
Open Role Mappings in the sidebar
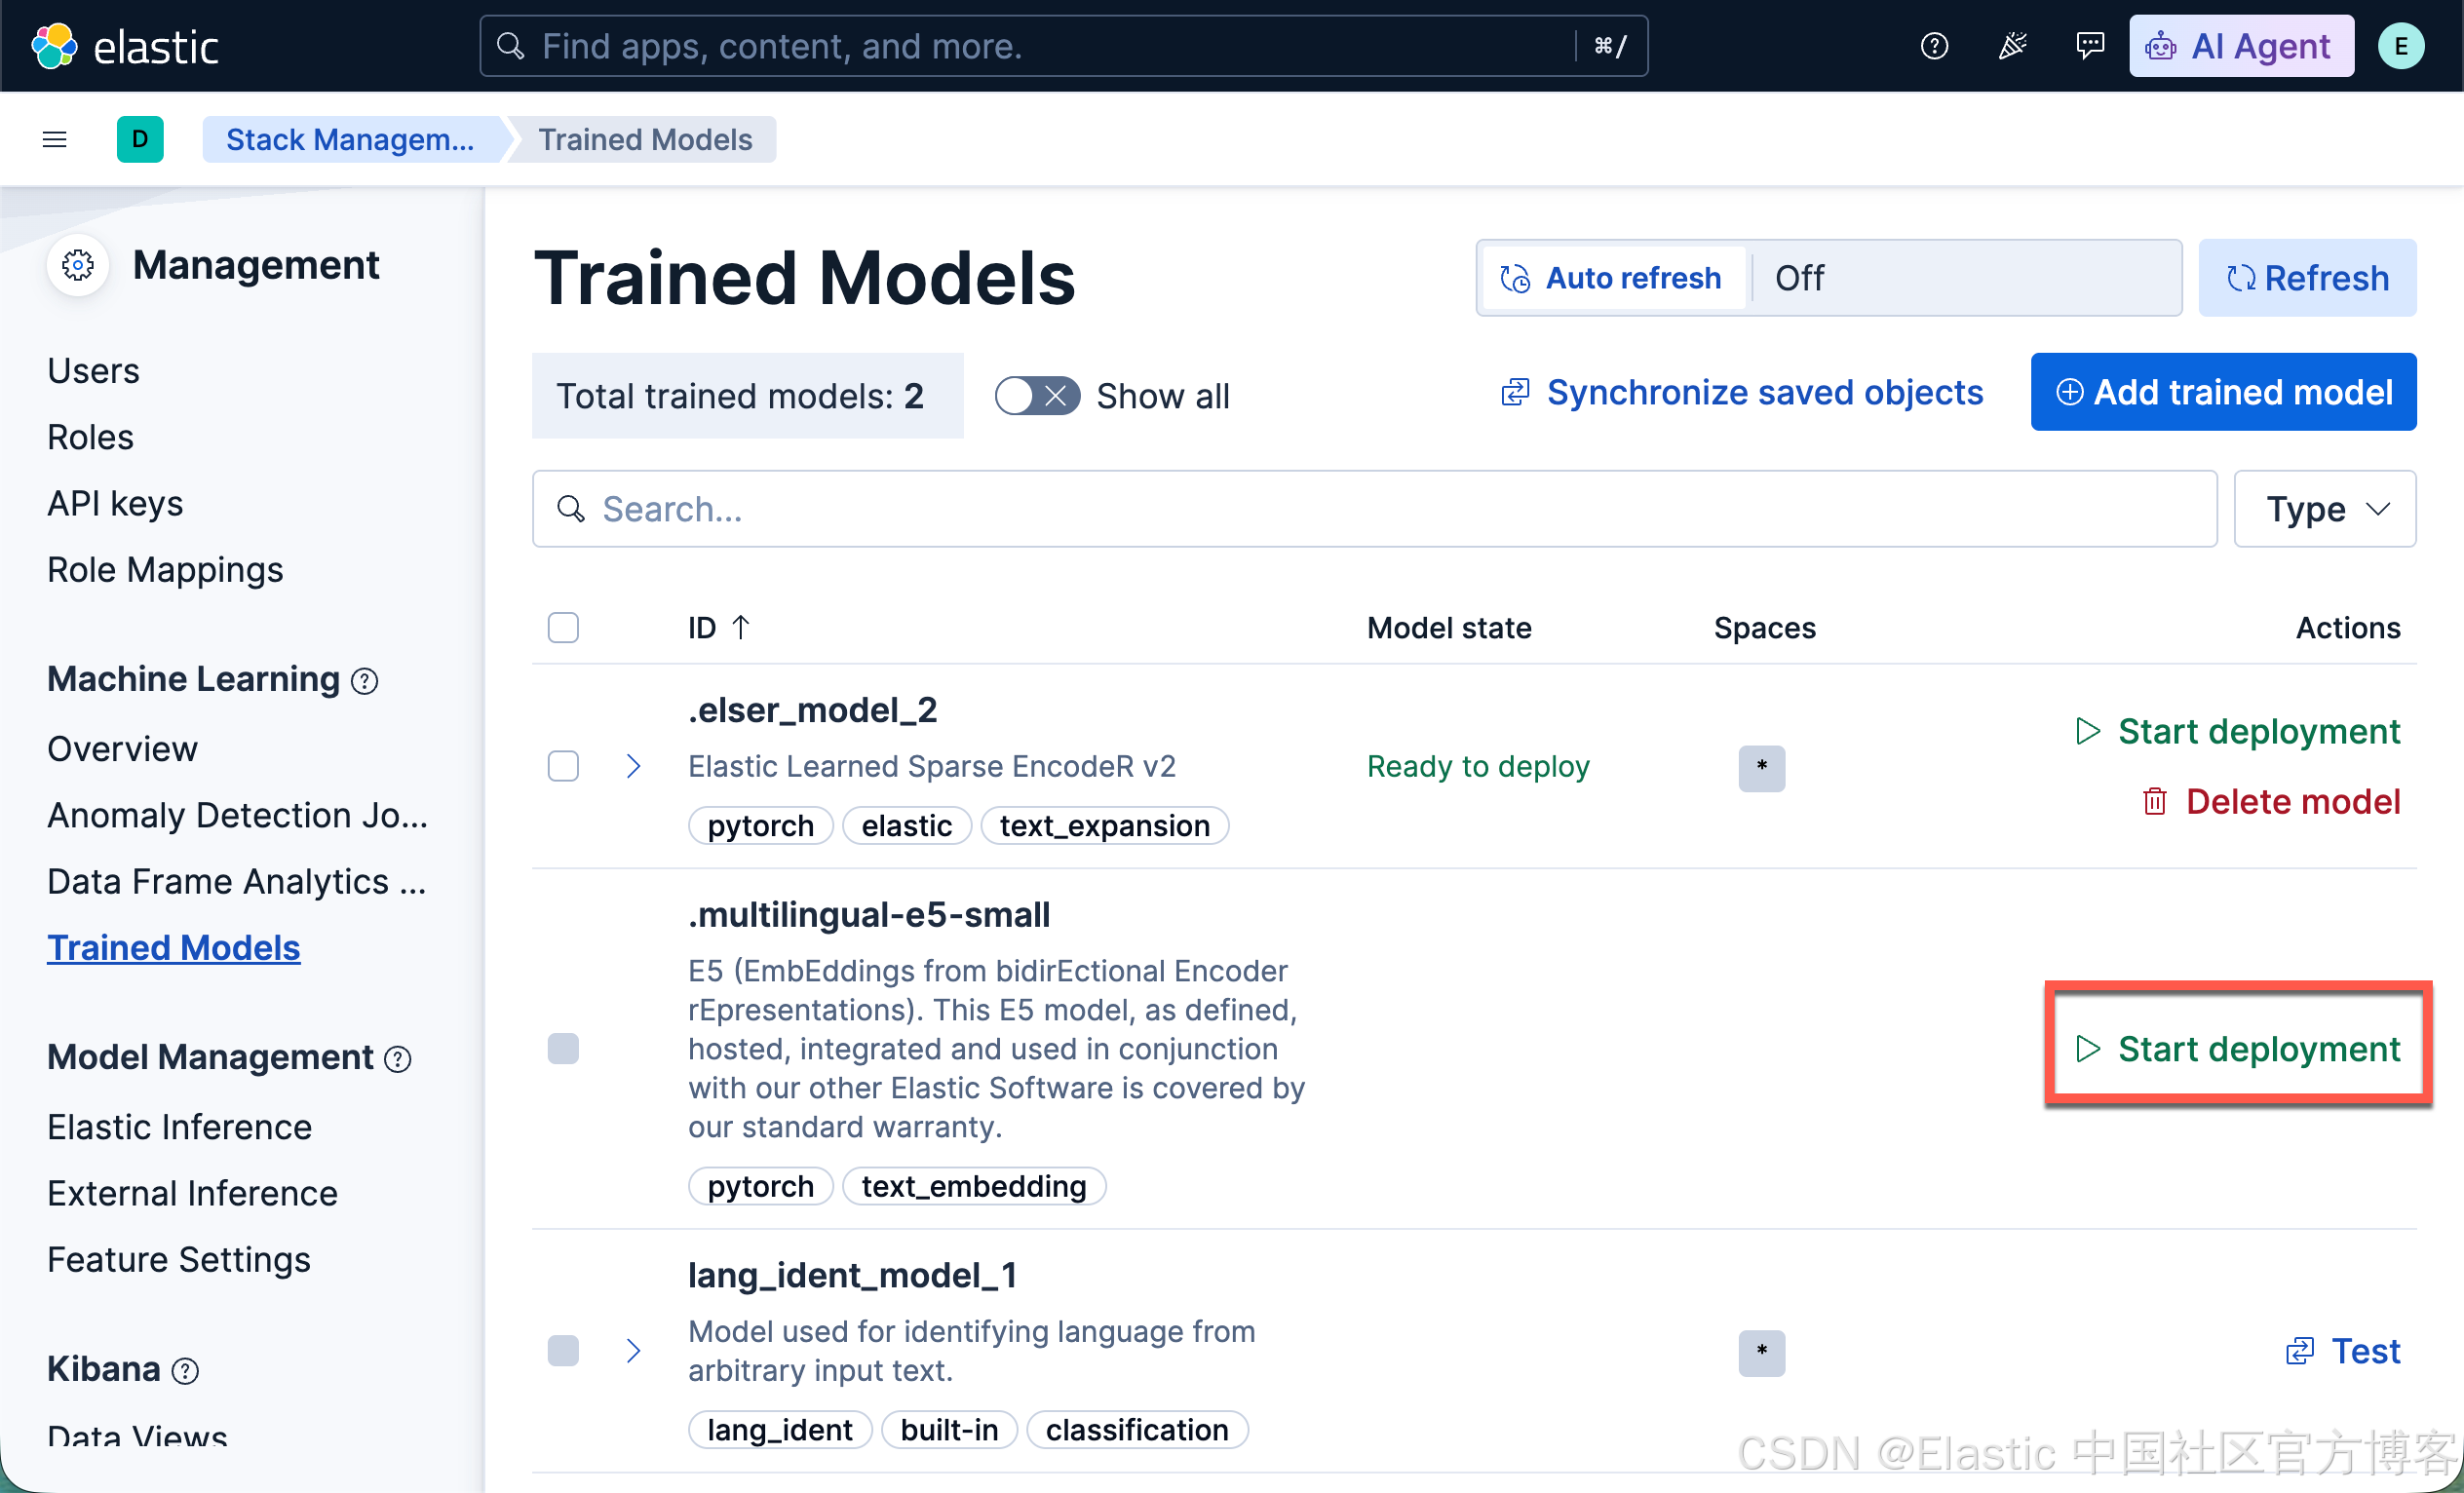point(165,569)
